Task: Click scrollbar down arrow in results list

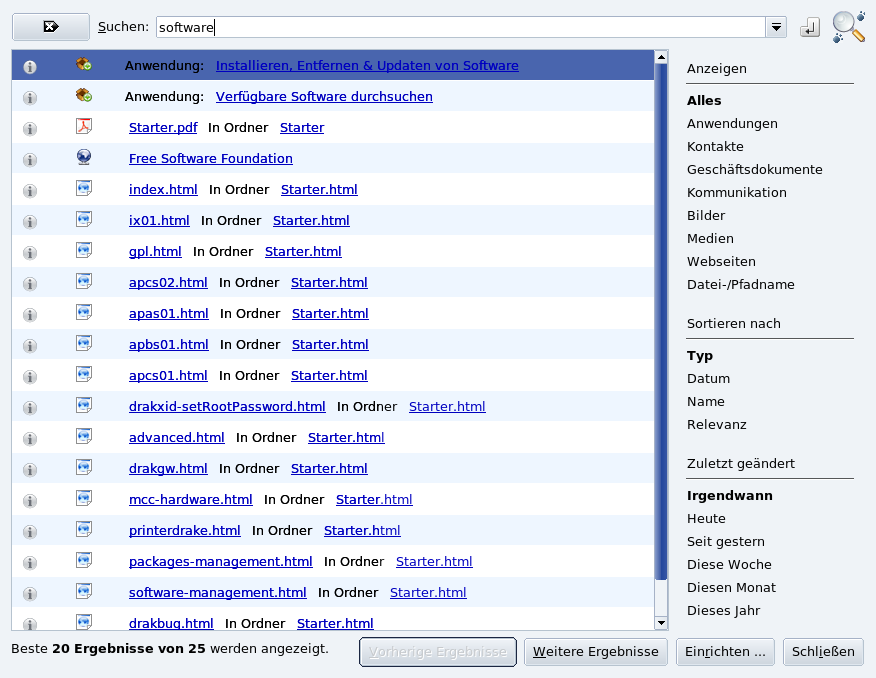Action: 660,623
